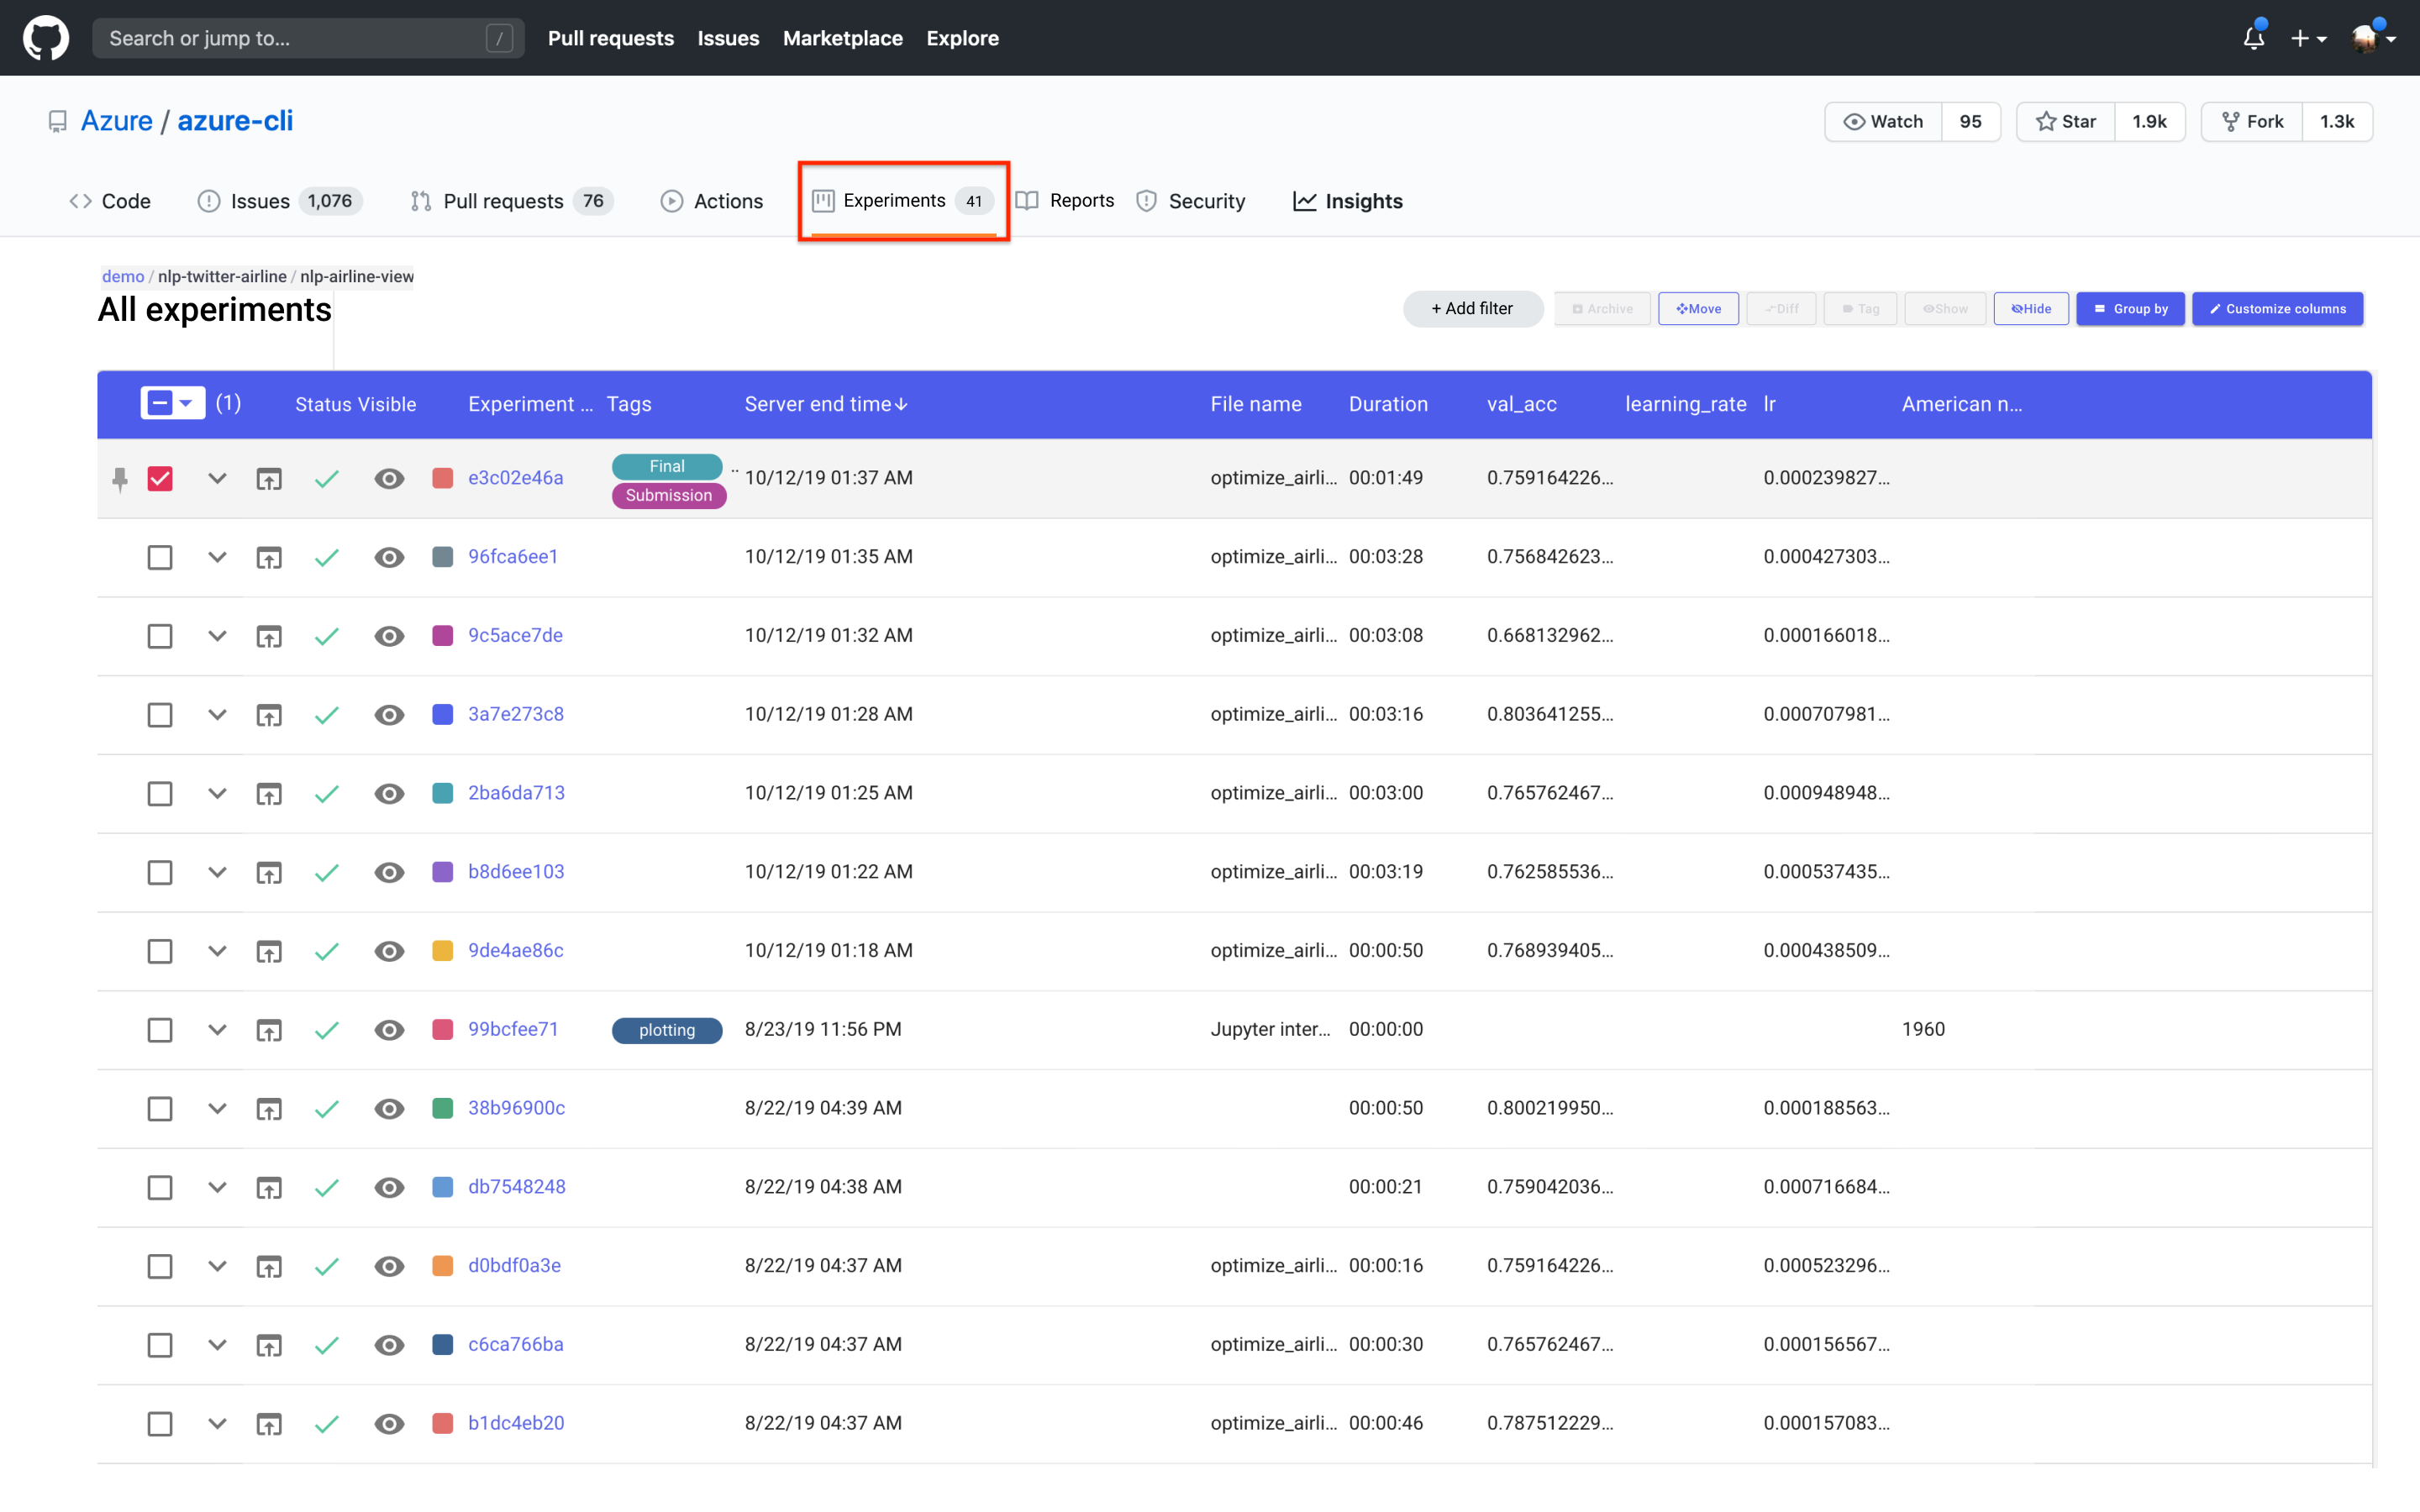Toggle visibility eye for the 2ba6da713 experiment
This screenshot has width=2420, height=1512.
[x=389, y=794]
